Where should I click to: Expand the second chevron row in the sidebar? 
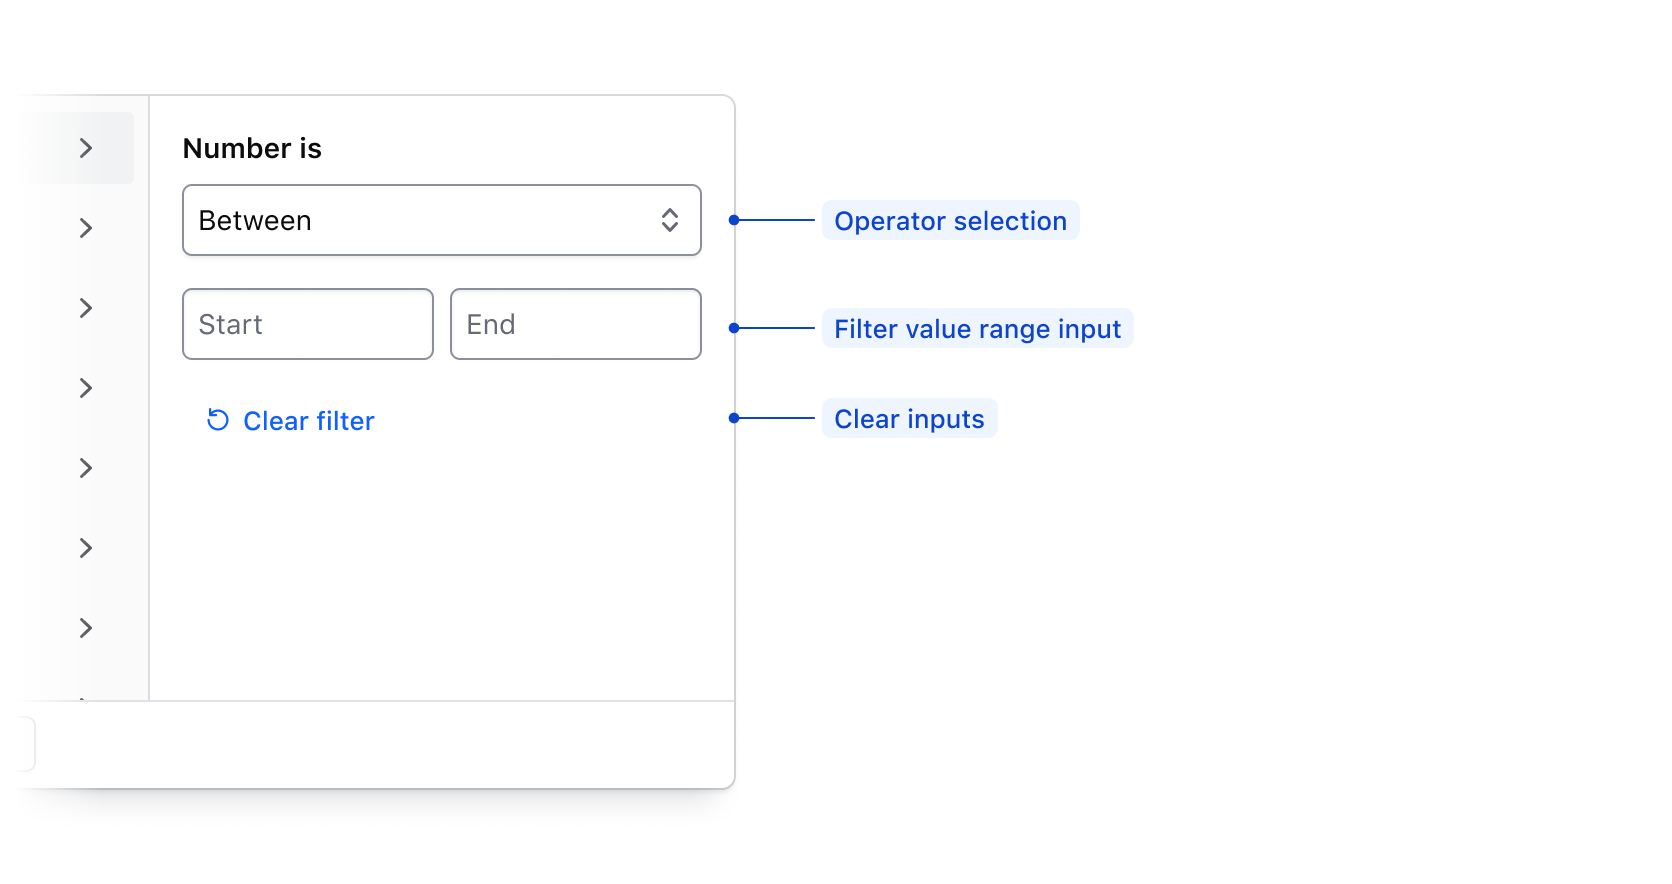point(86,228)
